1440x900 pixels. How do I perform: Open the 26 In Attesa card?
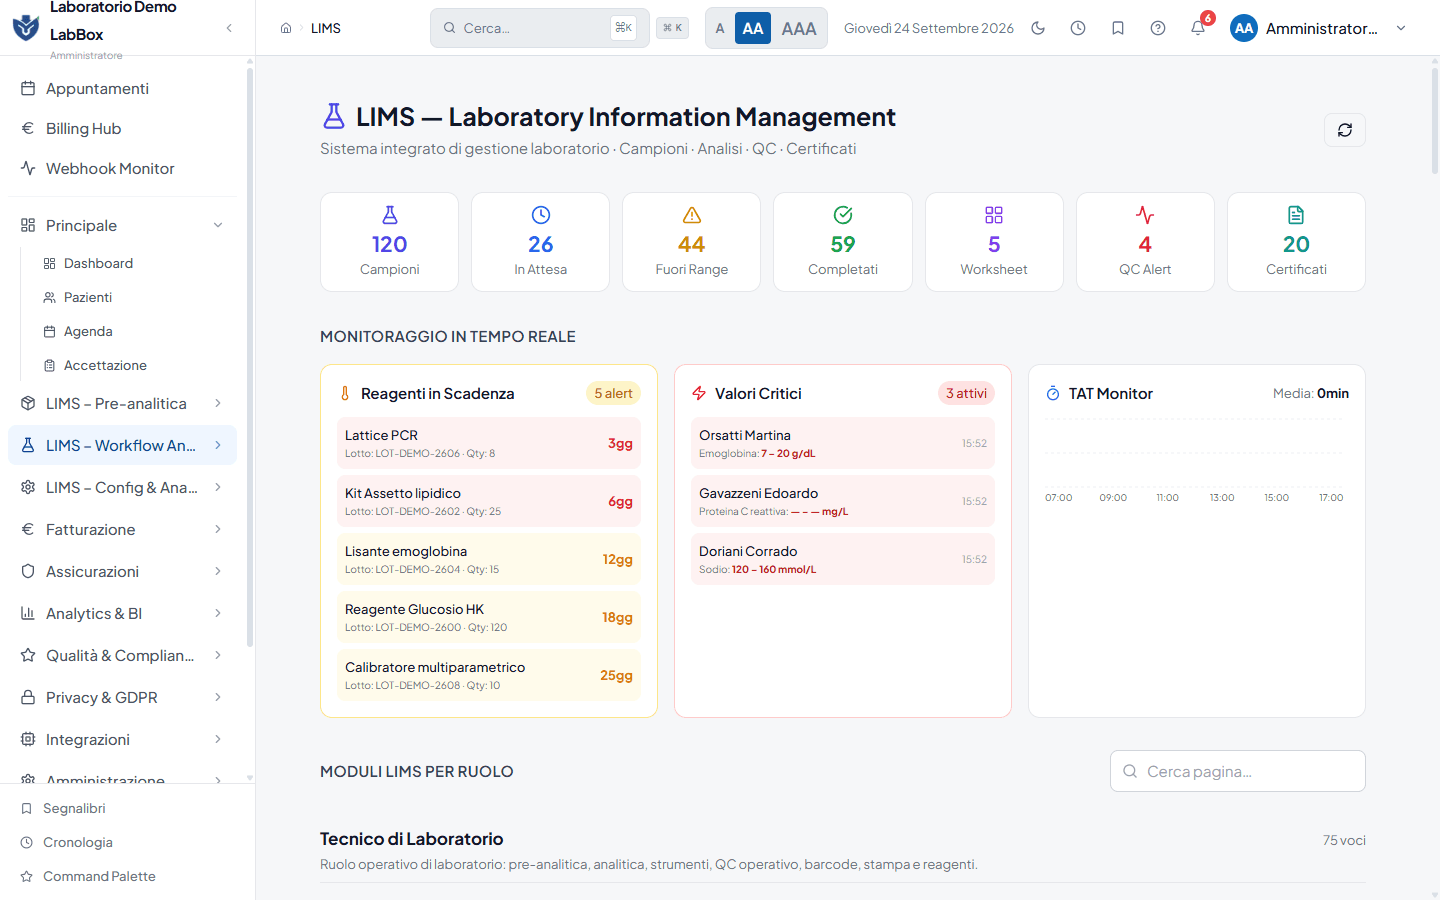(x=541, y=242)
